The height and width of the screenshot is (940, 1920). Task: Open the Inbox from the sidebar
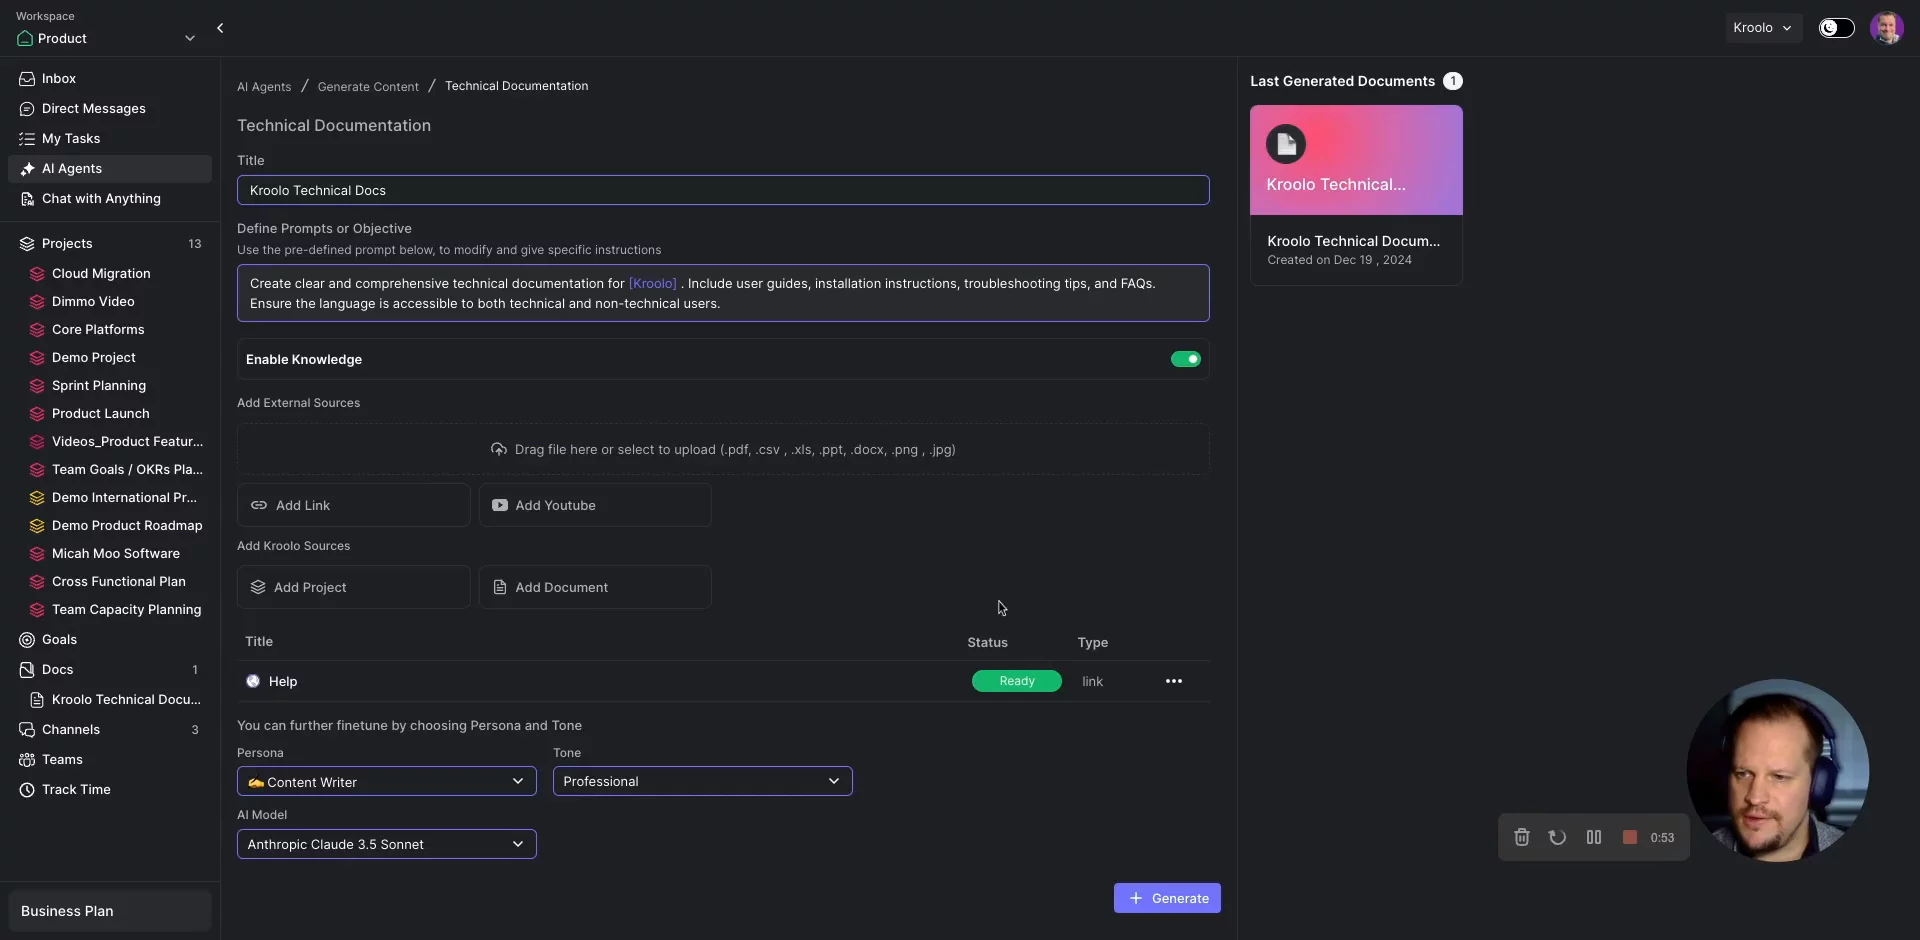click(58, 78)
